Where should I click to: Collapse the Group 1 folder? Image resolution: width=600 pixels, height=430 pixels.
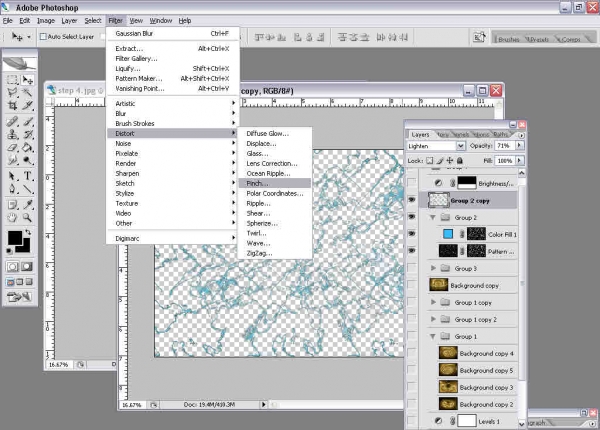(x=433, y=336)
